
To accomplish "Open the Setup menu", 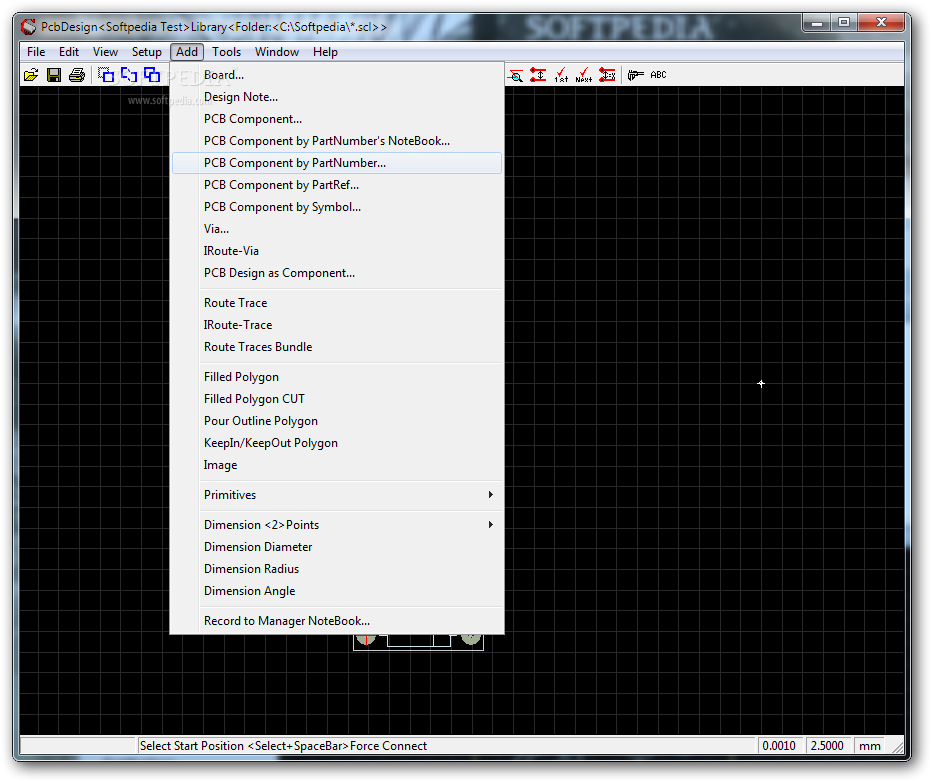I will point(146,52).
